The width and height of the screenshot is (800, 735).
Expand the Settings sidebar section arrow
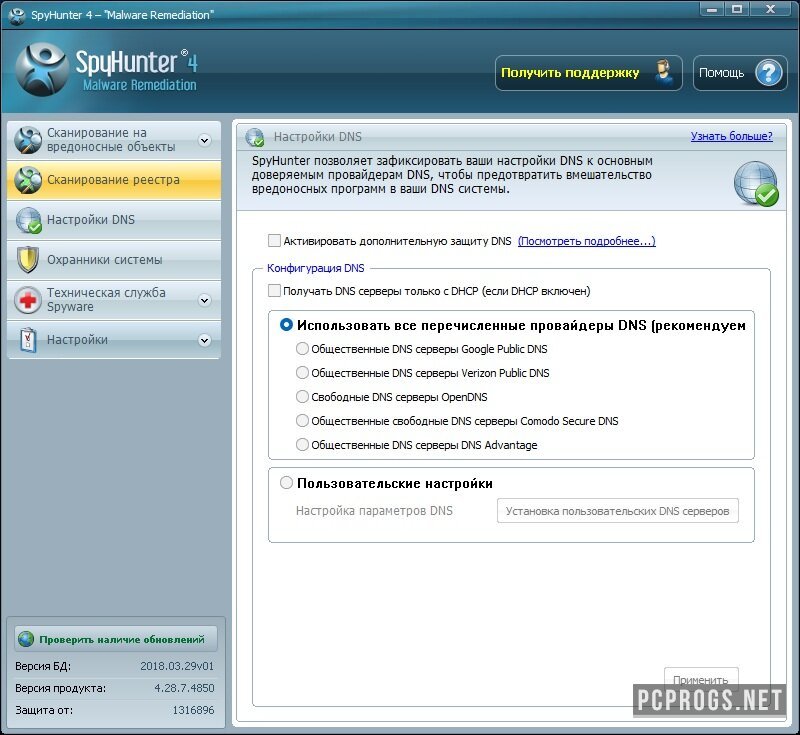tap(205, 340)
